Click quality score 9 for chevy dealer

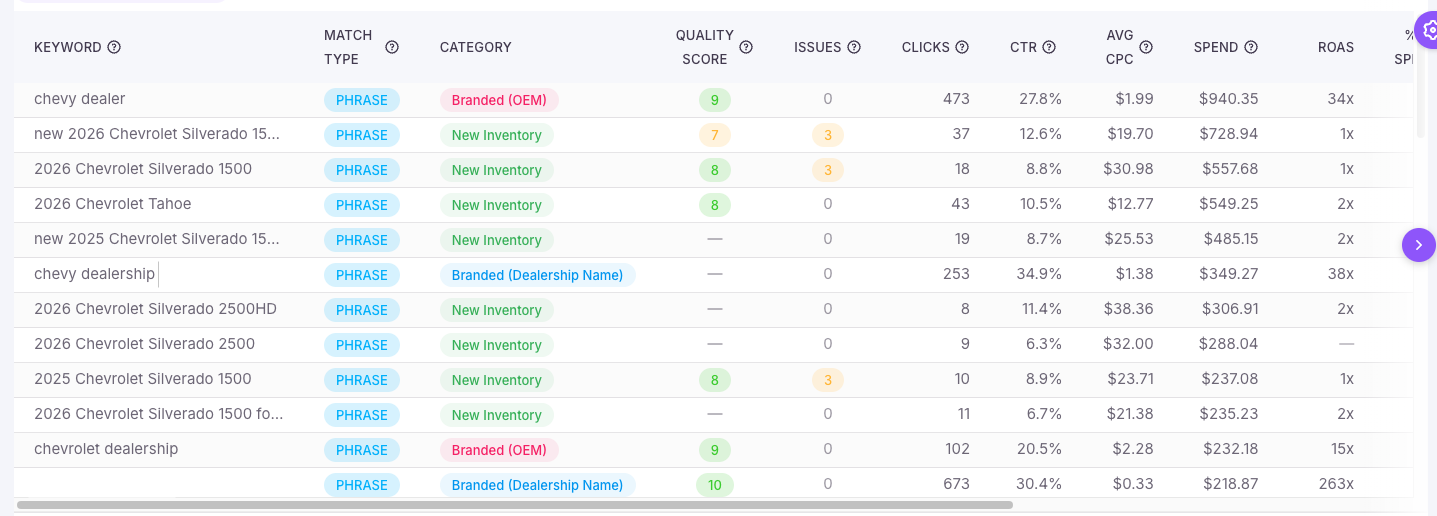715,100
